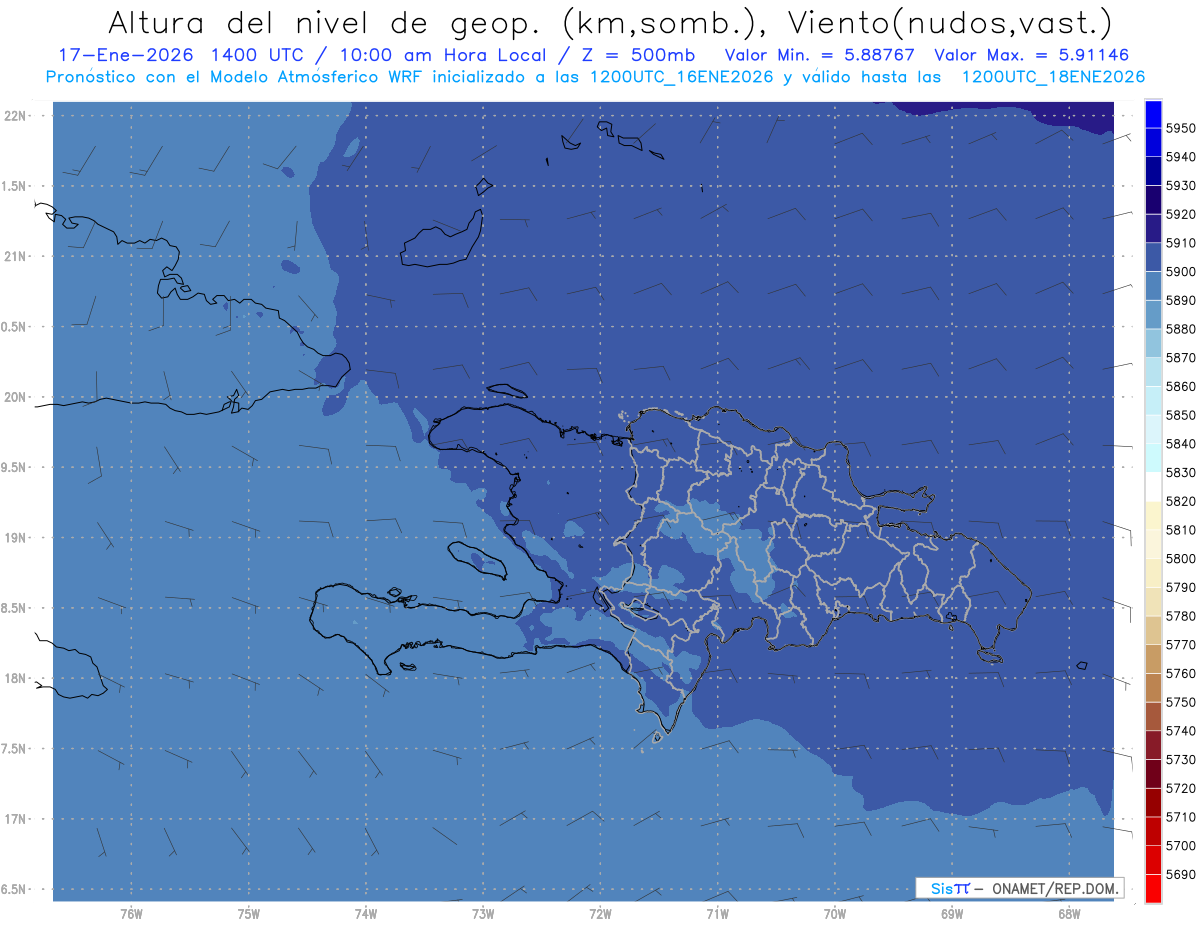This screenshot has height=927, width=1200.
Task: Click the '5750' color bar label
Action: [1181, 702]
